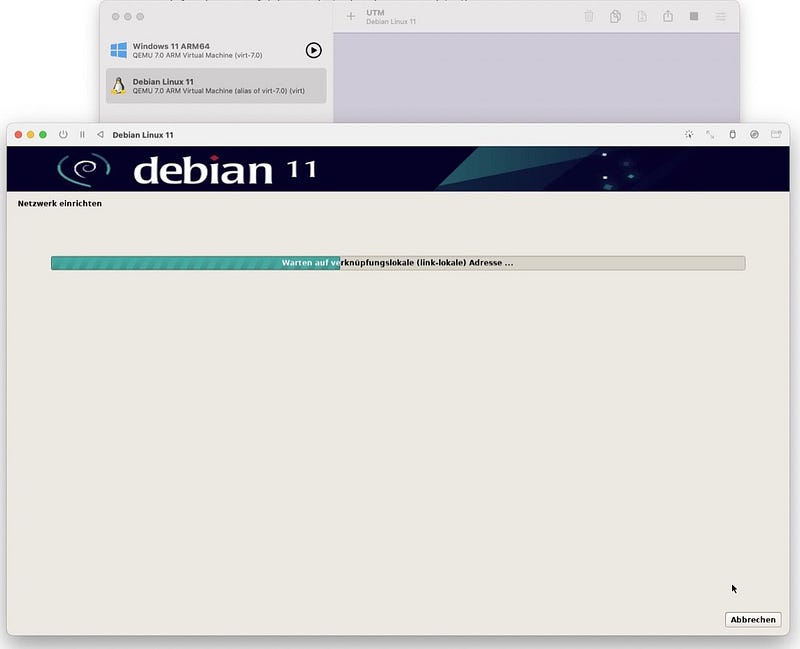800x649 pixels.
Task: Start the Windows 11 ARM64 VM with play button
Action: click(x=313, y=50)
